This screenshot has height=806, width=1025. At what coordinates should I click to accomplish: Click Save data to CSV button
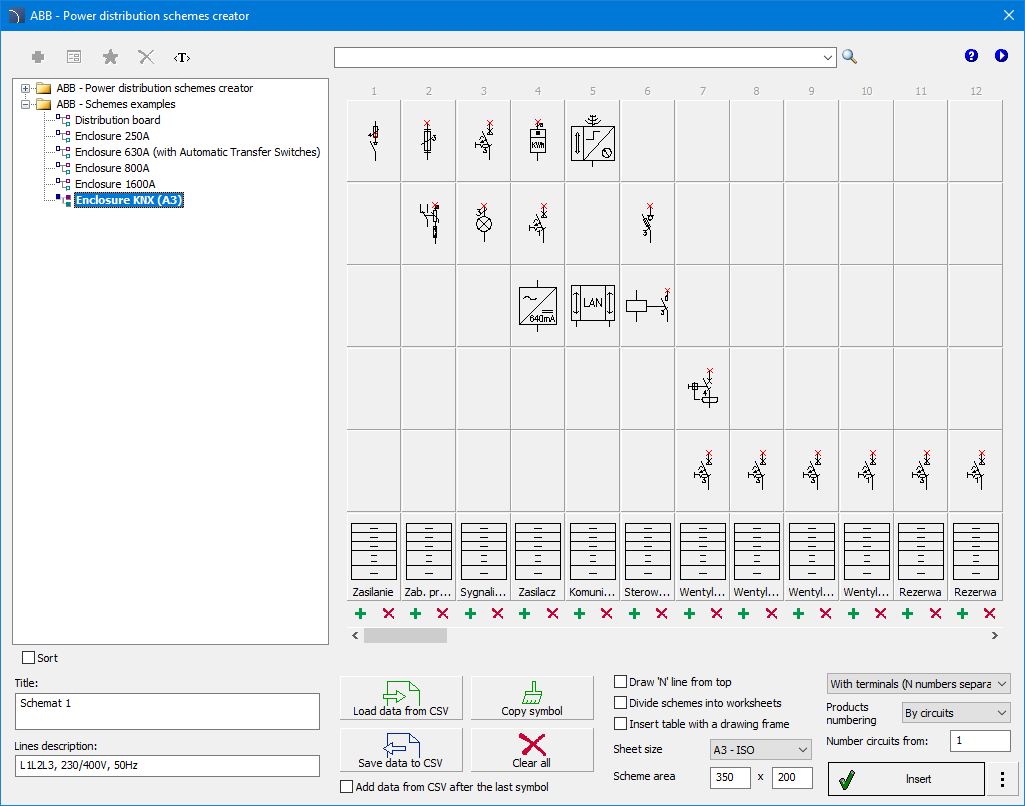pyautogui.click(x=401, y=750)
